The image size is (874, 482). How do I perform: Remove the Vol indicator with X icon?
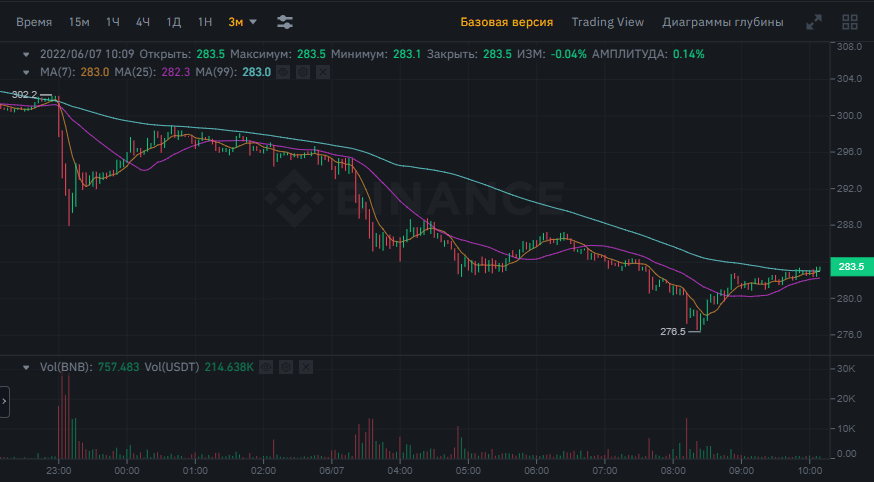[305, 368]
